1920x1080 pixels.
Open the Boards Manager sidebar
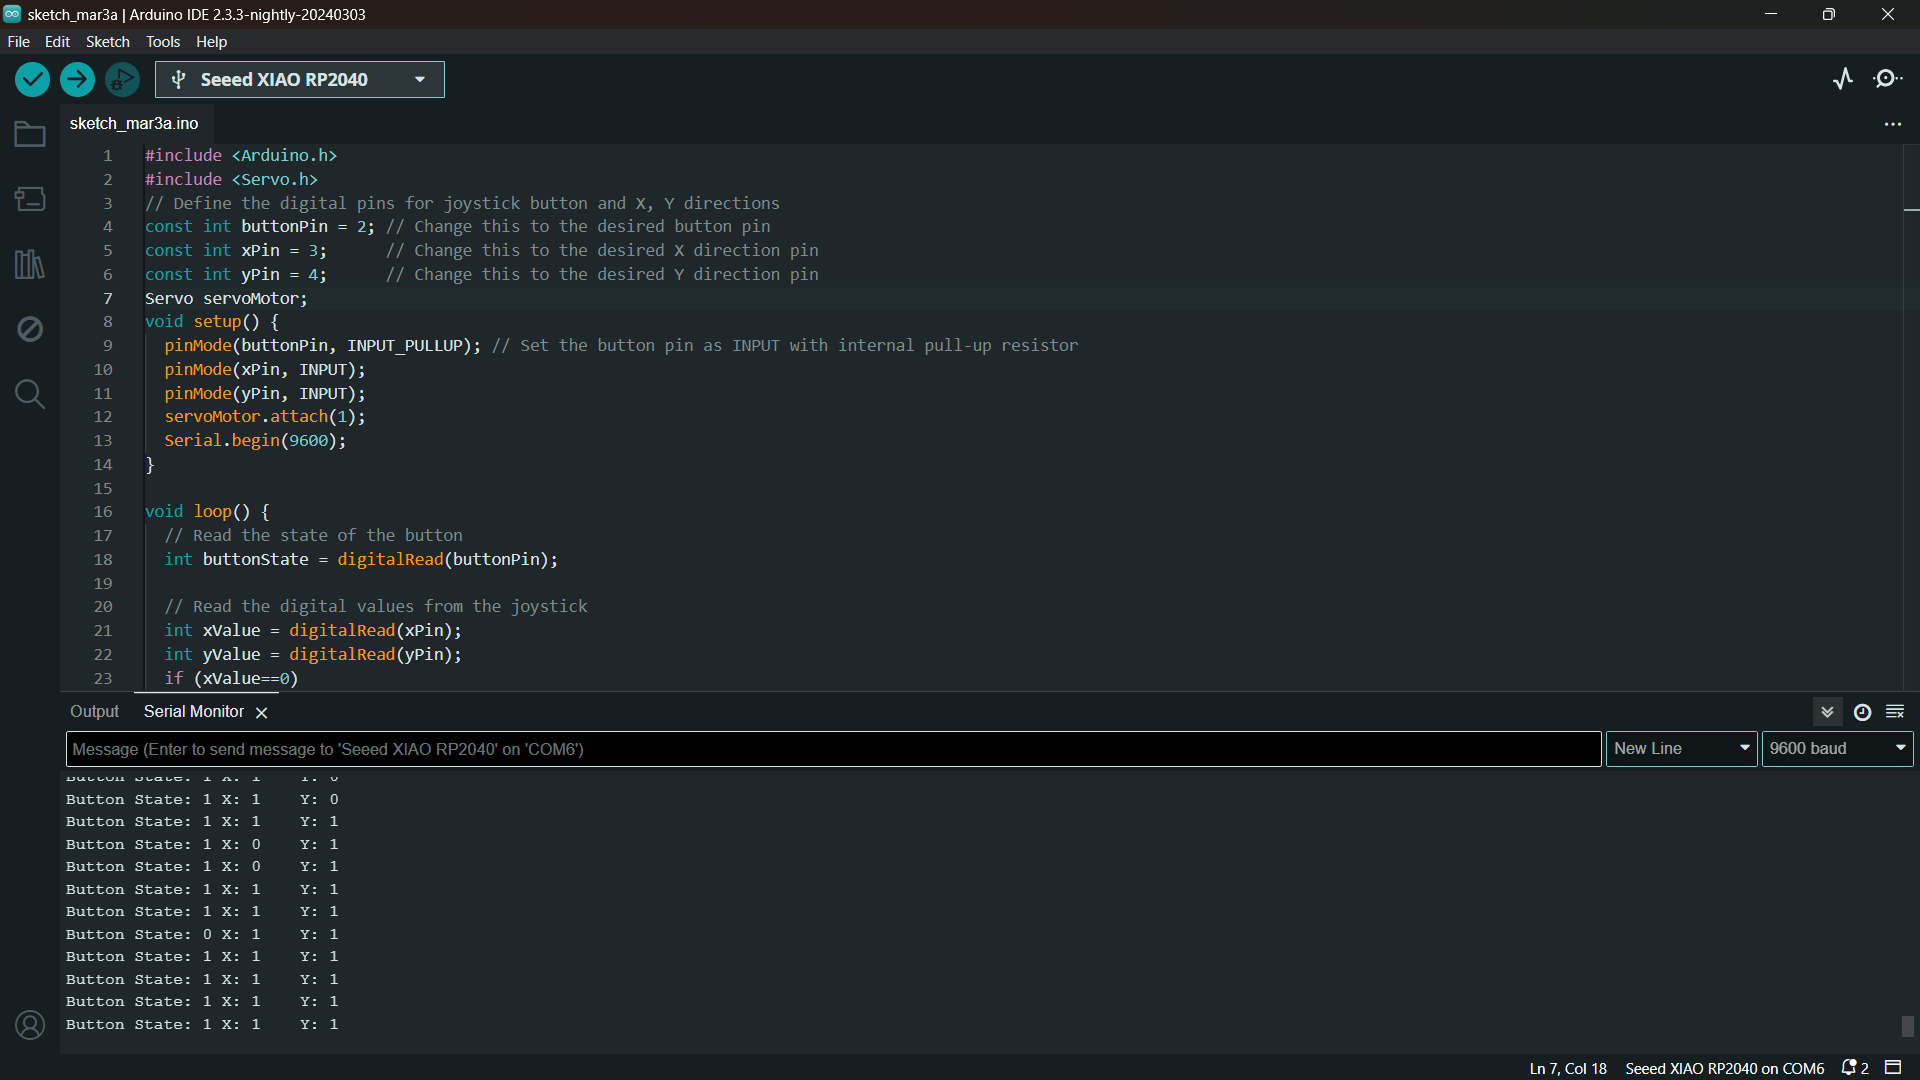click(30, 199)
